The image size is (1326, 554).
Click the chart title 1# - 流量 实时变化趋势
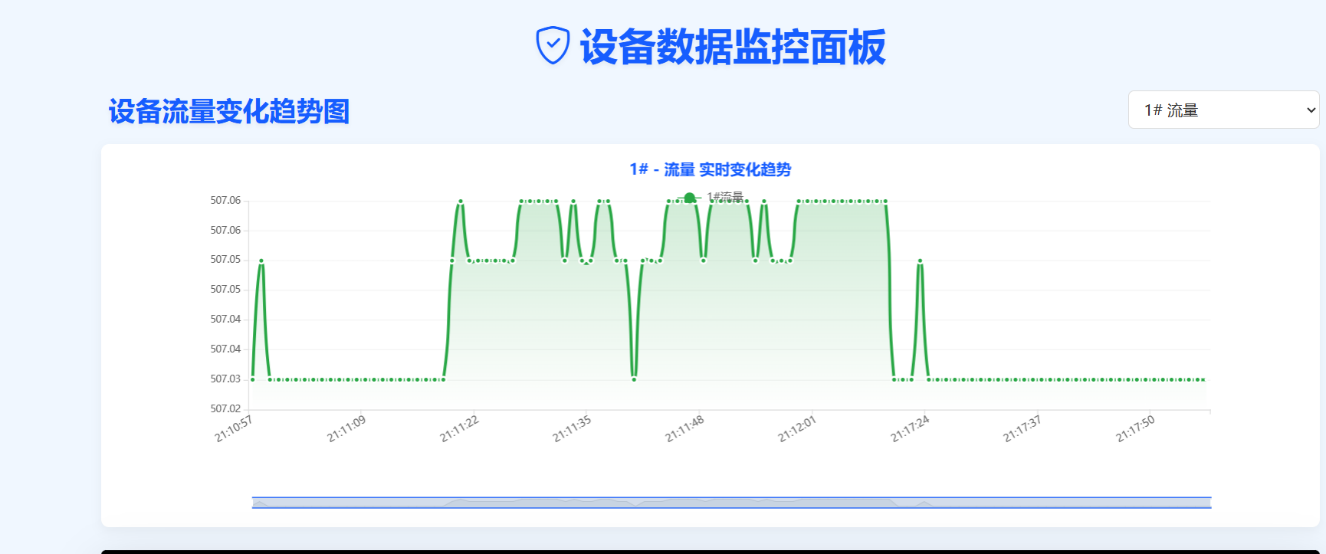[x=710, y=169]
